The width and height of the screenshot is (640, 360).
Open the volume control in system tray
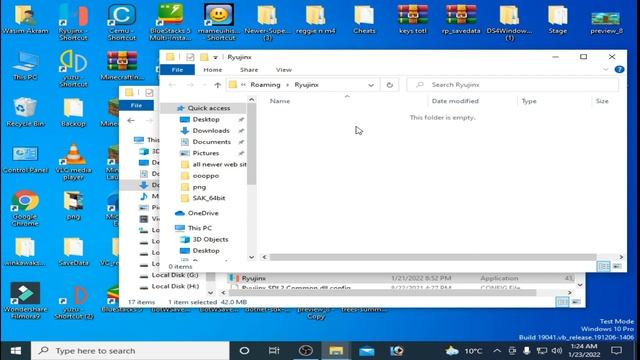557,351
